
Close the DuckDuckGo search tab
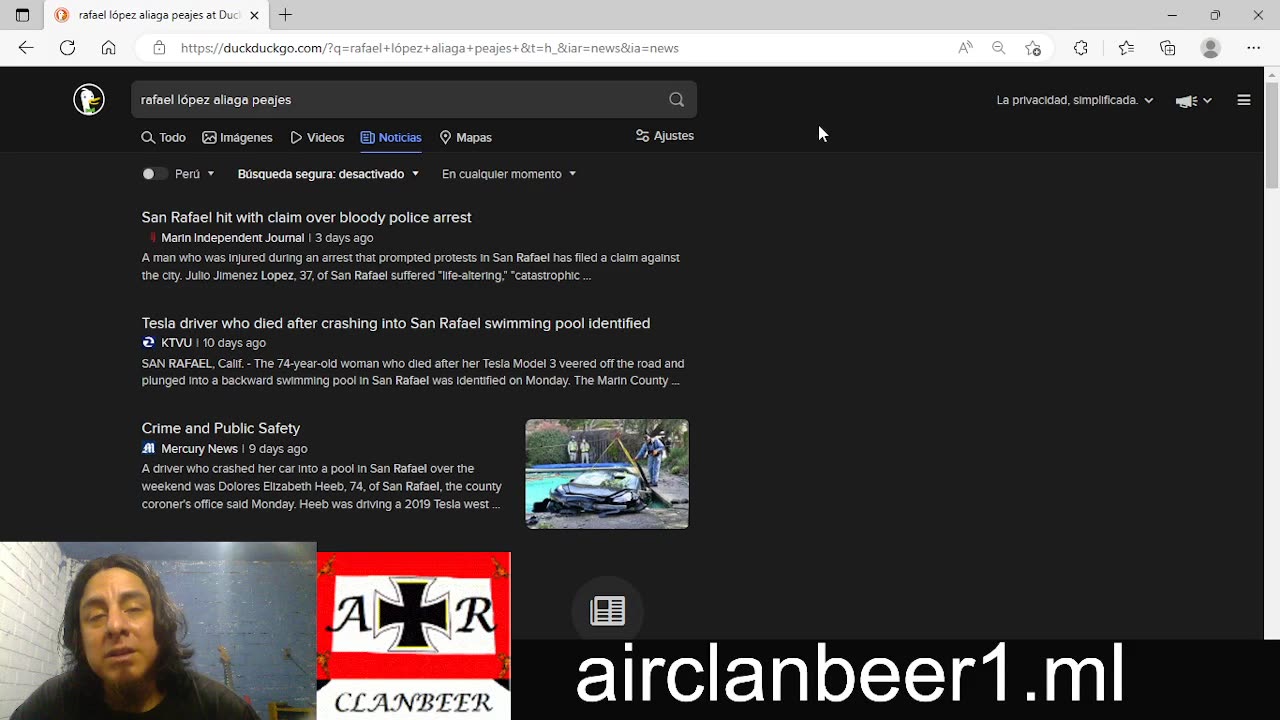click(x=254, y=15)
